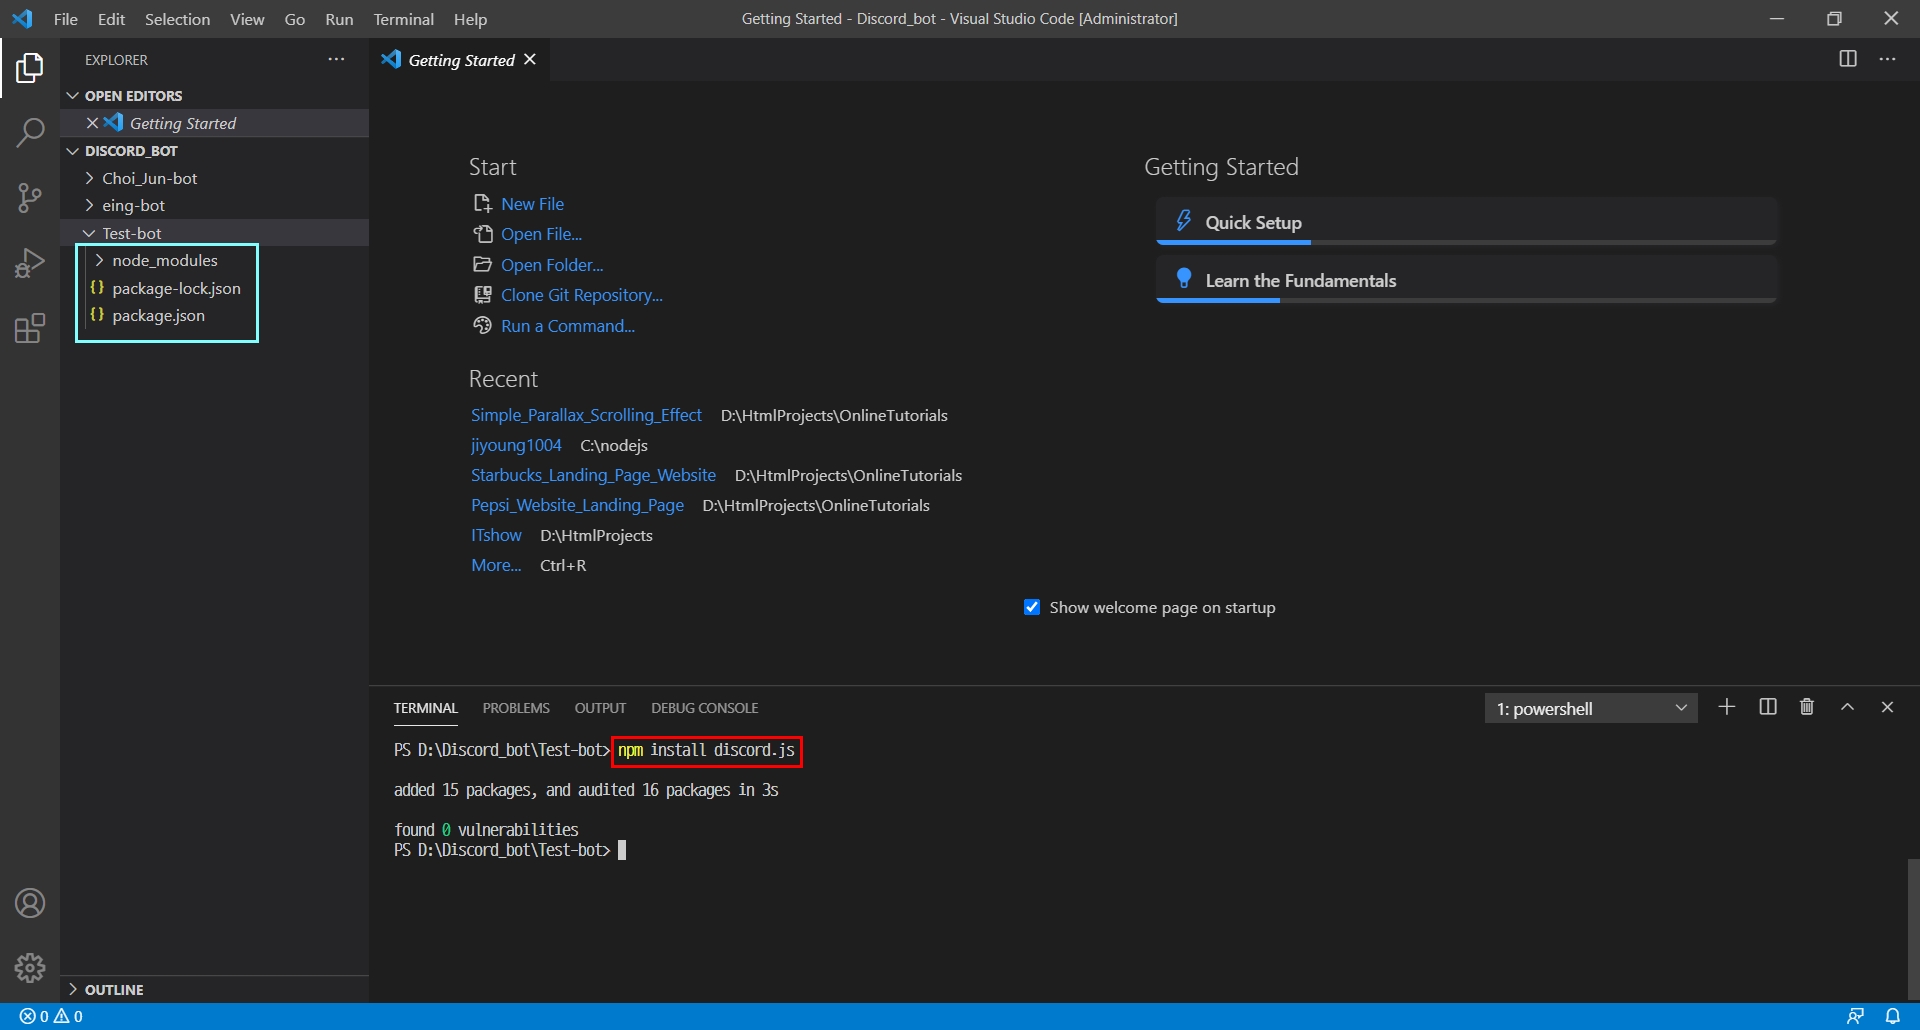Viewport: 1920px width, 1030px height.
Task: Switch to the Output panel tab
Action: pyautogui.click(x=600, y=708)
